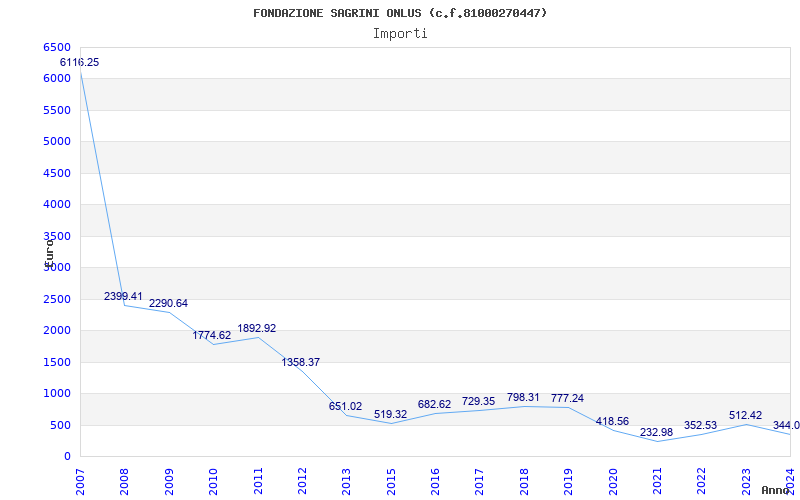Click the 4500 y-axis tick label
Screen dimensions: 800x500
point(56,173)
